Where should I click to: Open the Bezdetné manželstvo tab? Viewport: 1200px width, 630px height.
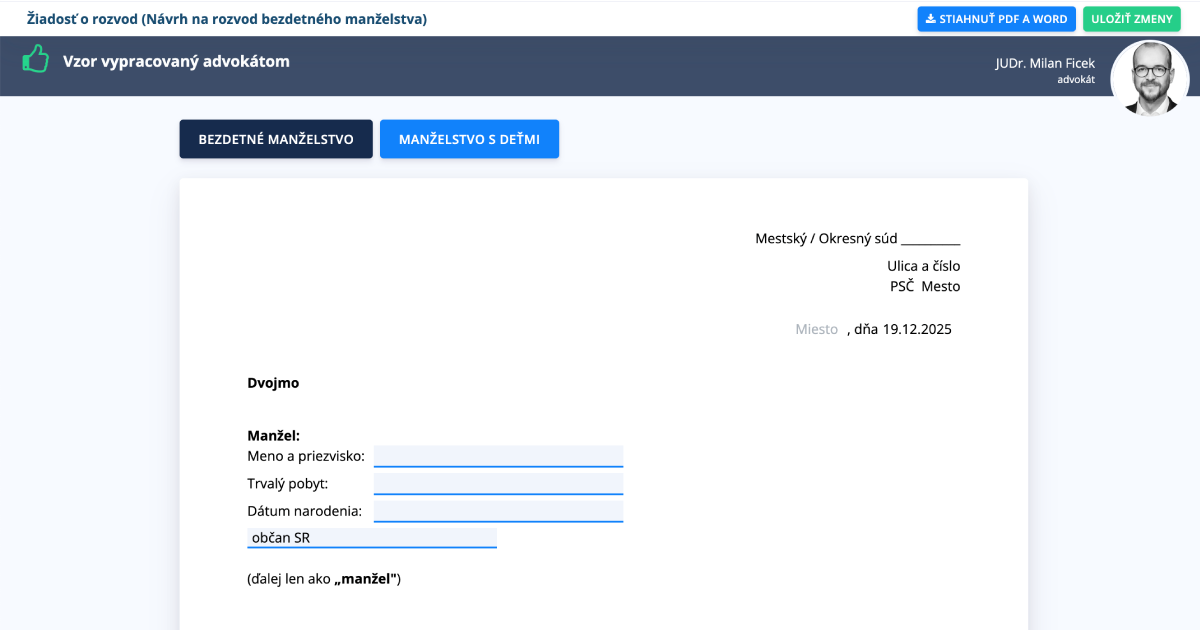[x=276, y=139]
